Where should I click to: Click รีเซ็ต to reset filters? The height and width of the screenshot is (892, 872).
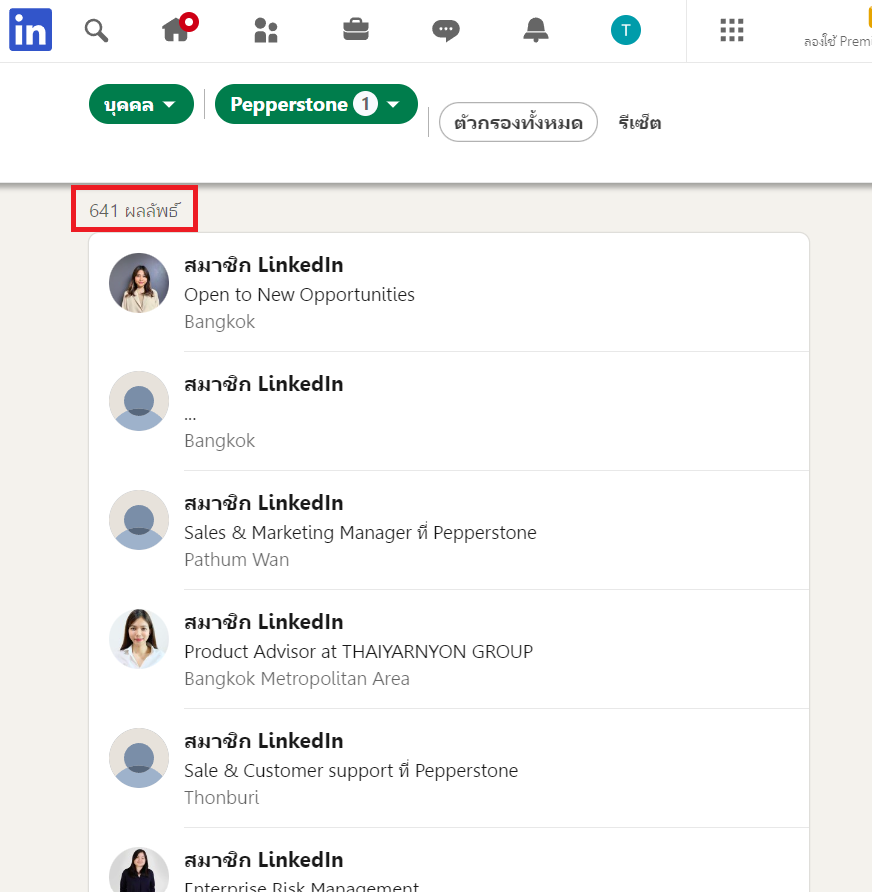pyautogui.click(x=640, y=123)
